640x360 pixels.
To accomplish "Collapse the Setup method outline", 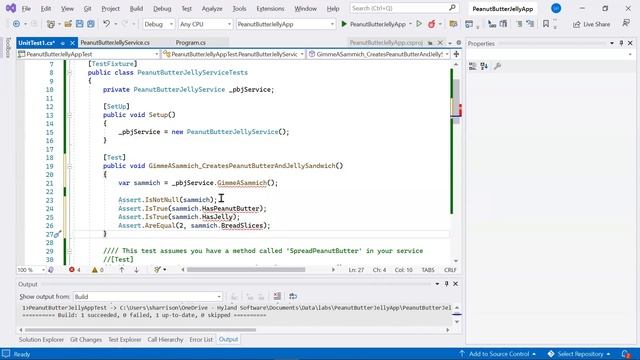I will click(x=69, y=115).
